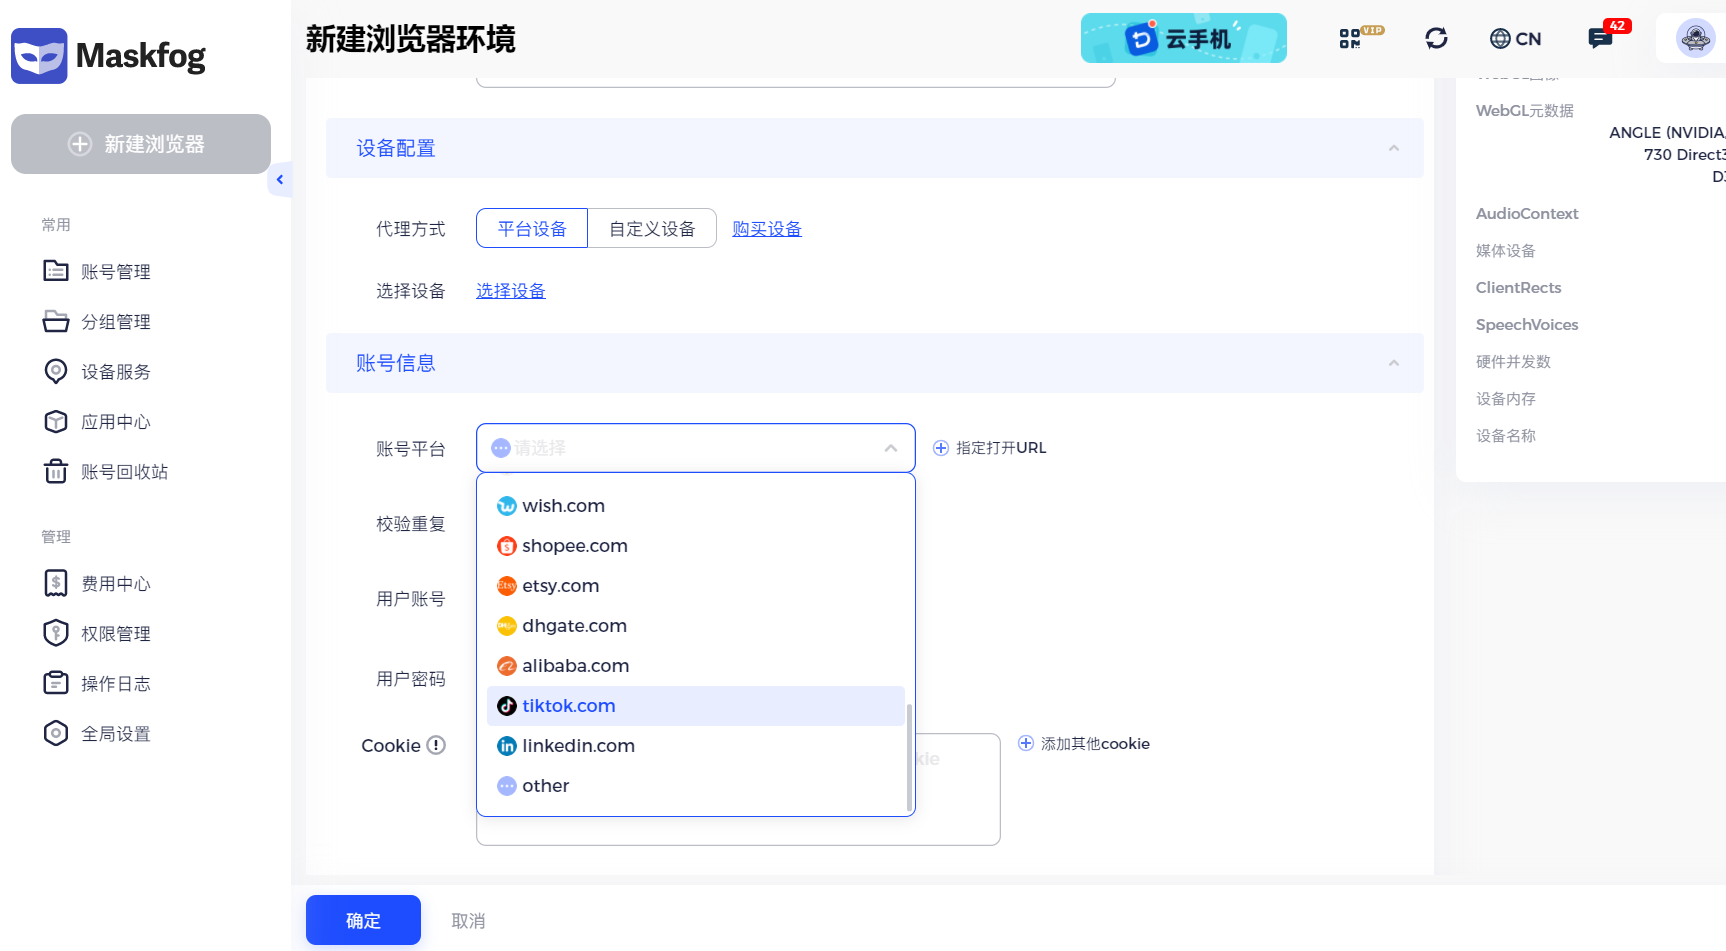Click the 确定 confirm button
Screen dimensions: 1726x951
click(363, 920)
